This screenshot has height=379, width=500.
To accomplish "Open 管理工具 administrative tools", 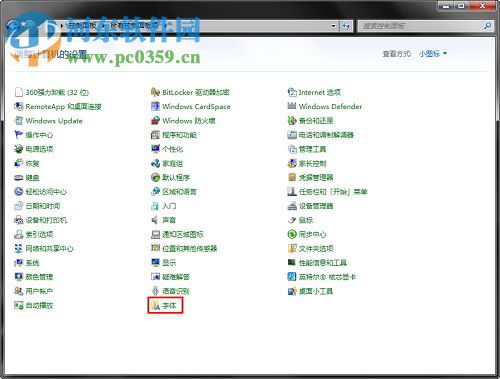I will coord(307,149).
